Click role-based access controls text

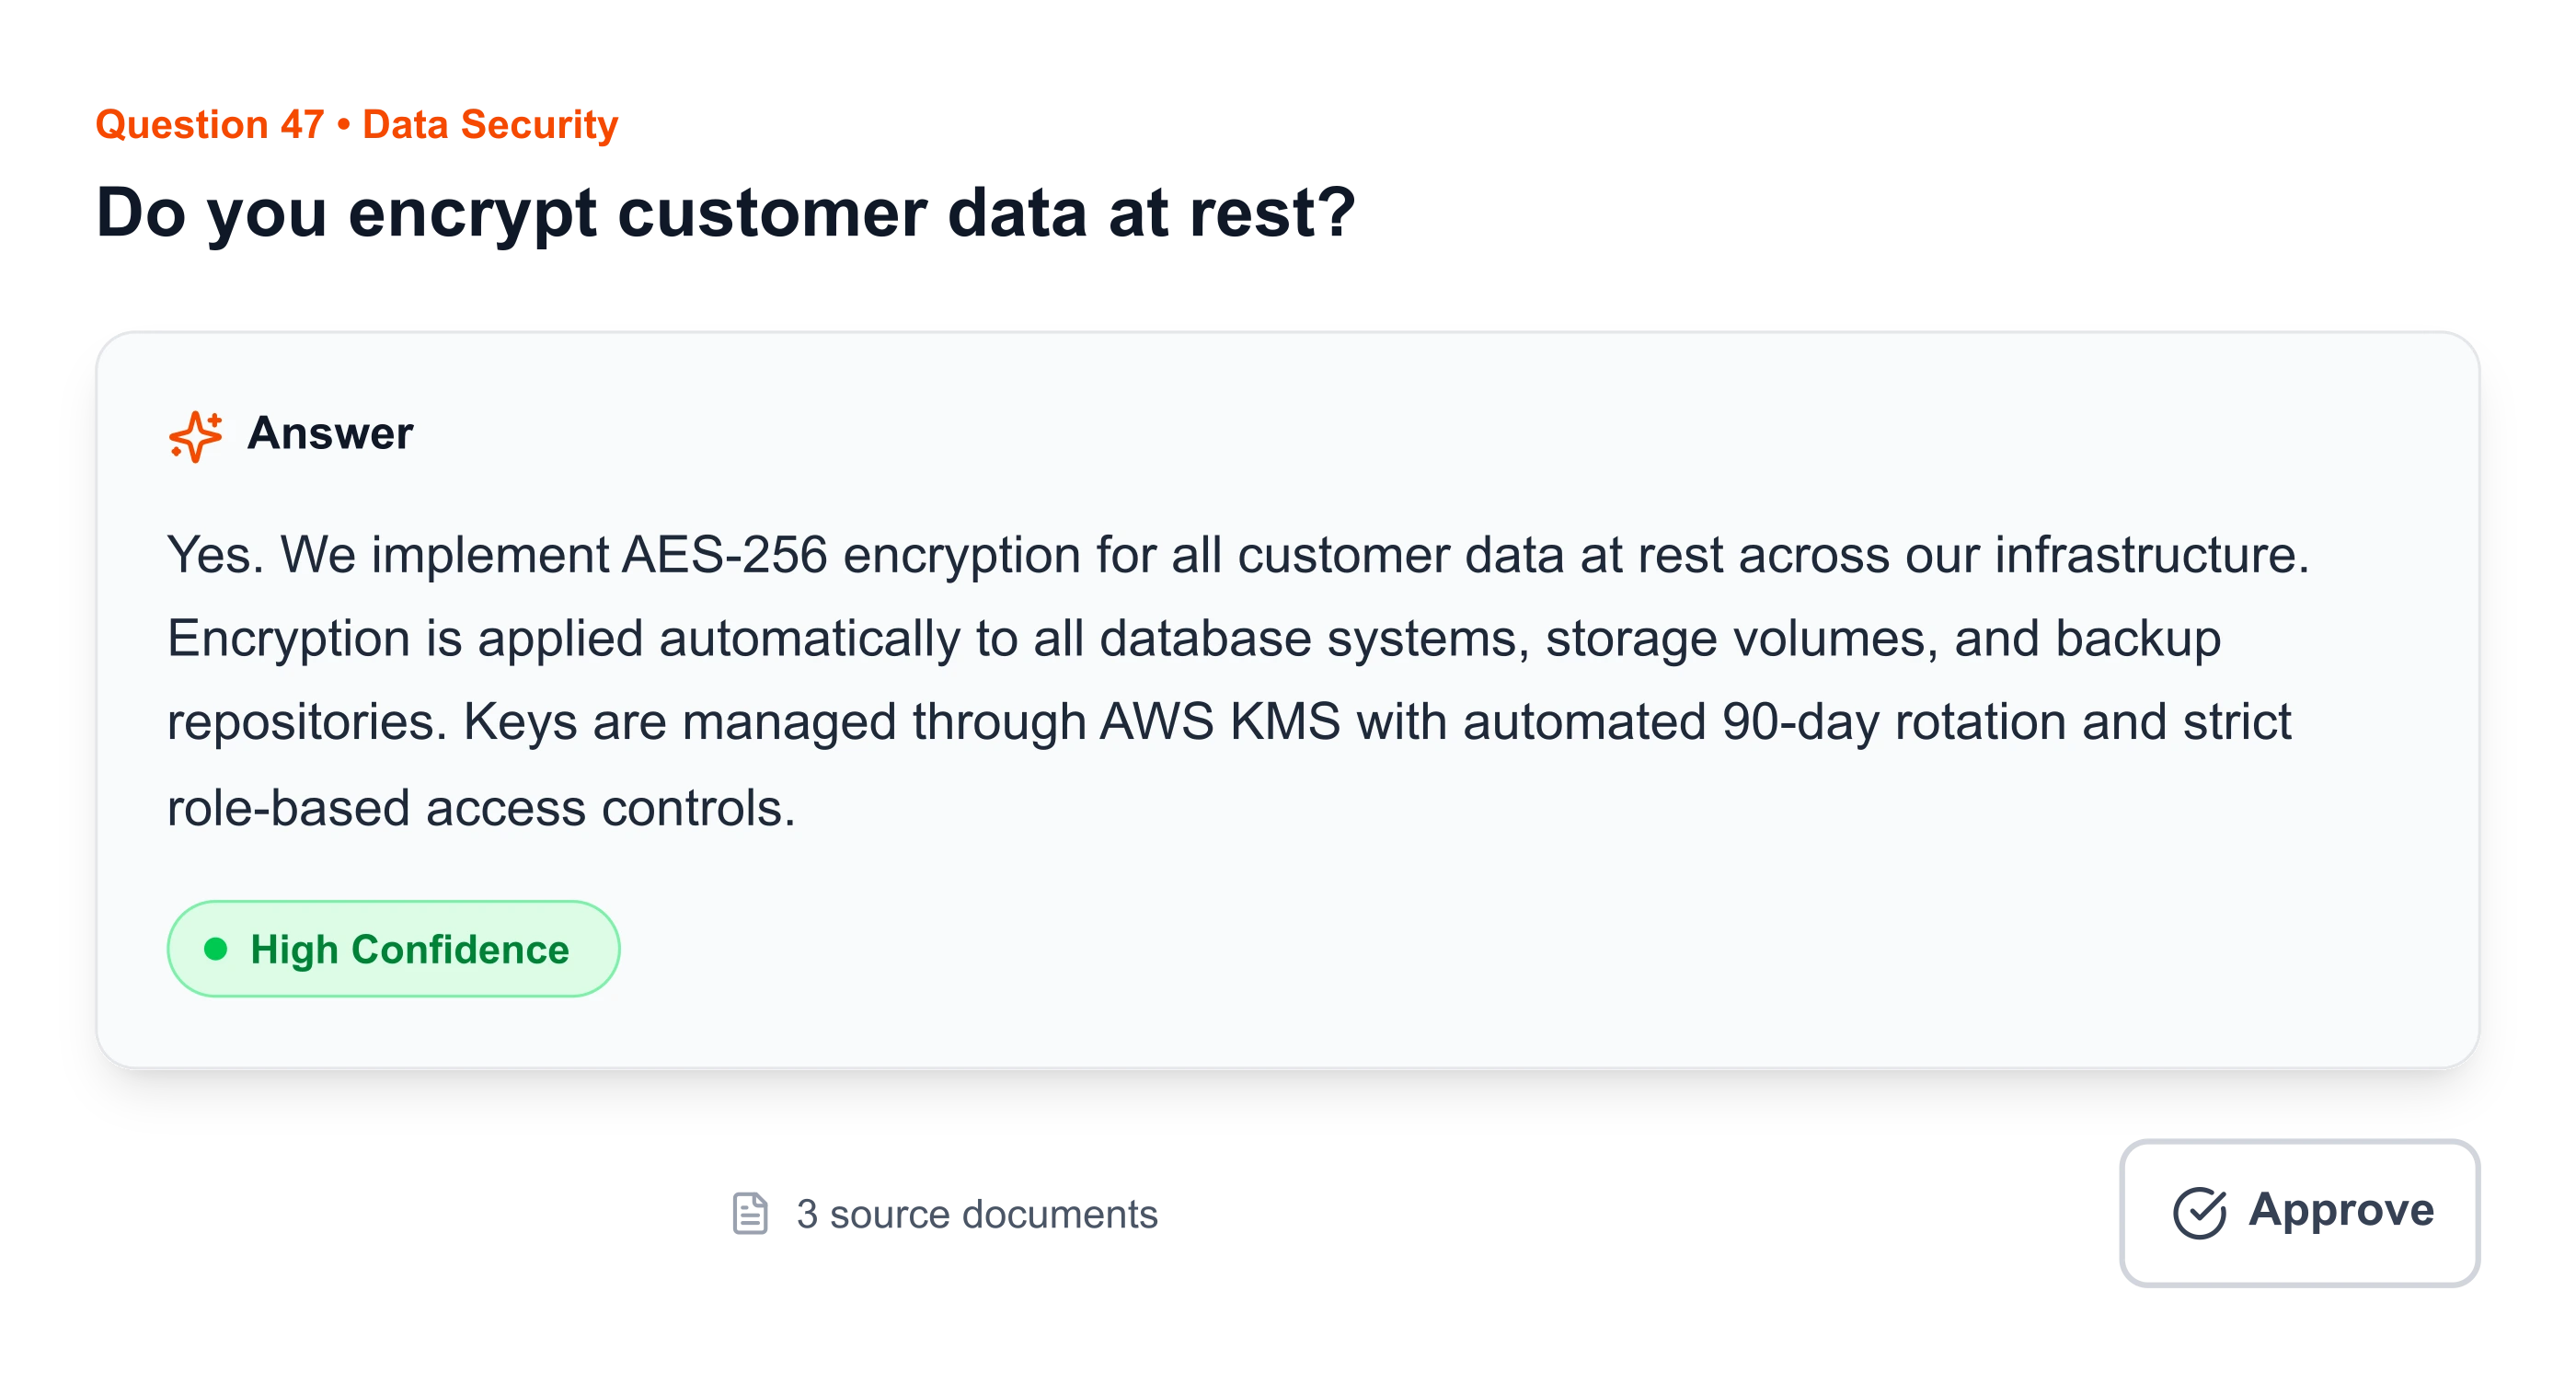480,808
